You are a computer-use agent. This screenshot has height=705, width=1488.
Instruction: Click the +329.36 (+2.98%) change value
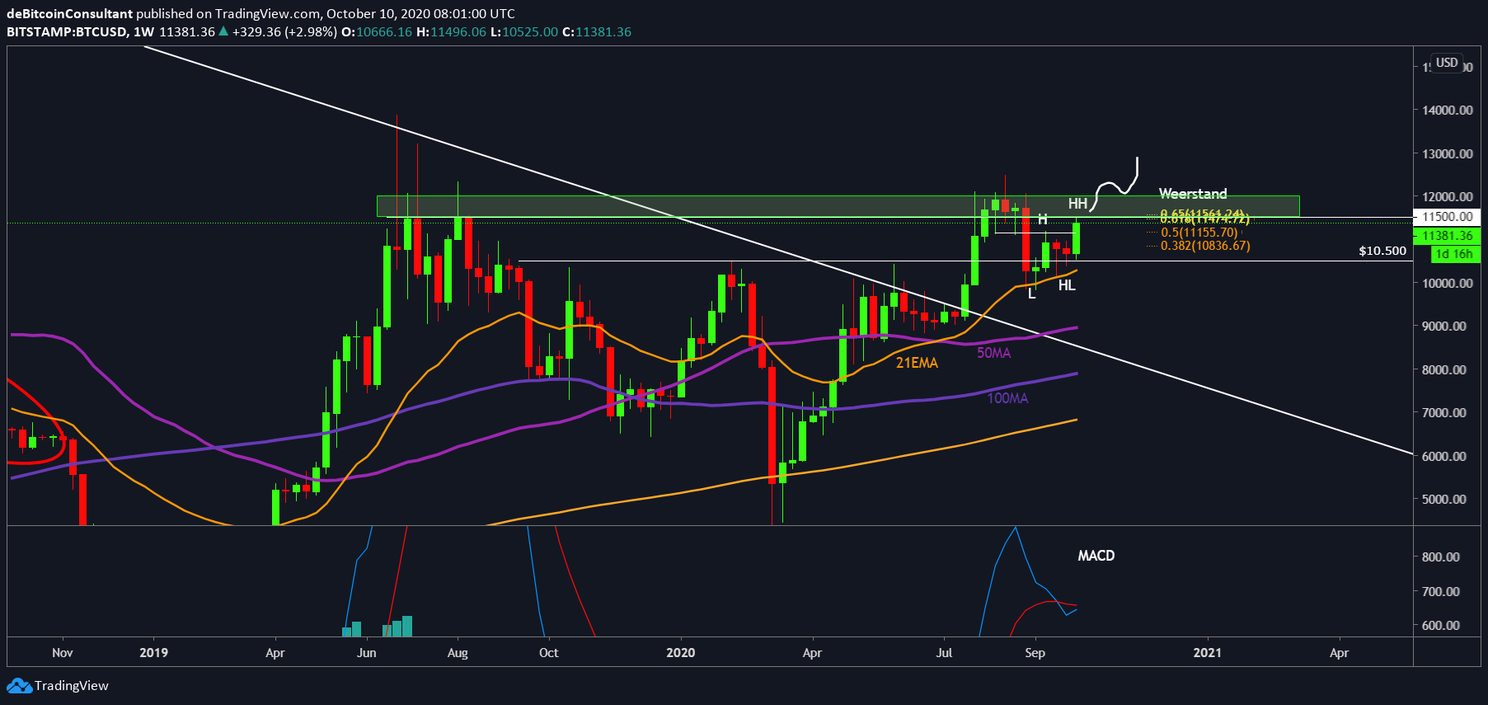point(286,32)
